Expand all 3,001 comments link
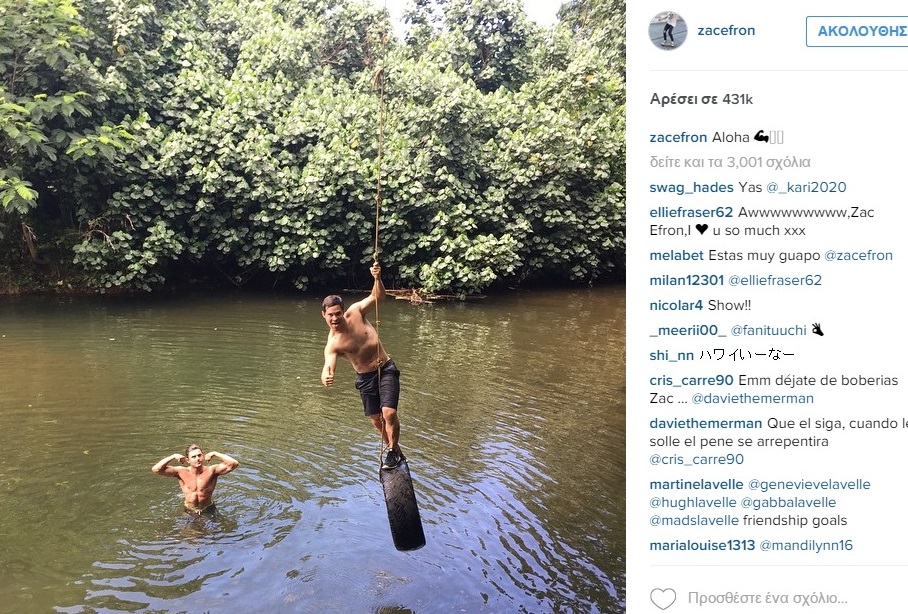This screenshot has width=908, height=614. click(730, 162)
